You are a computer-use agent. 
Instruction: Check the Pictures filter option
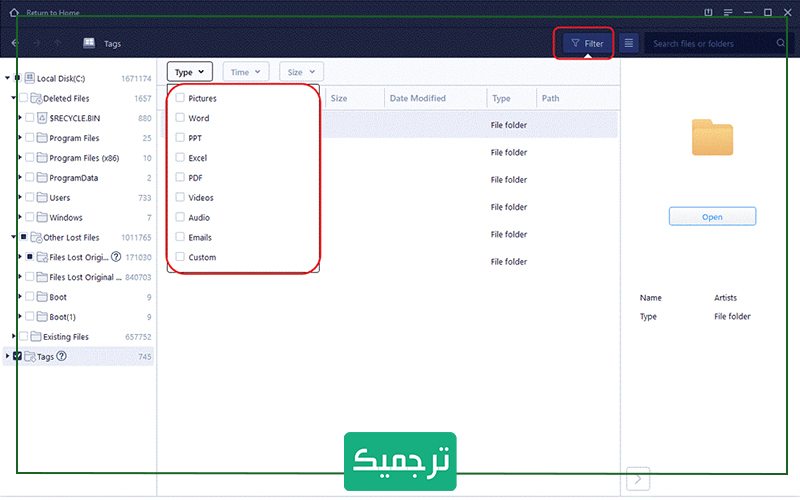[180, 97]
